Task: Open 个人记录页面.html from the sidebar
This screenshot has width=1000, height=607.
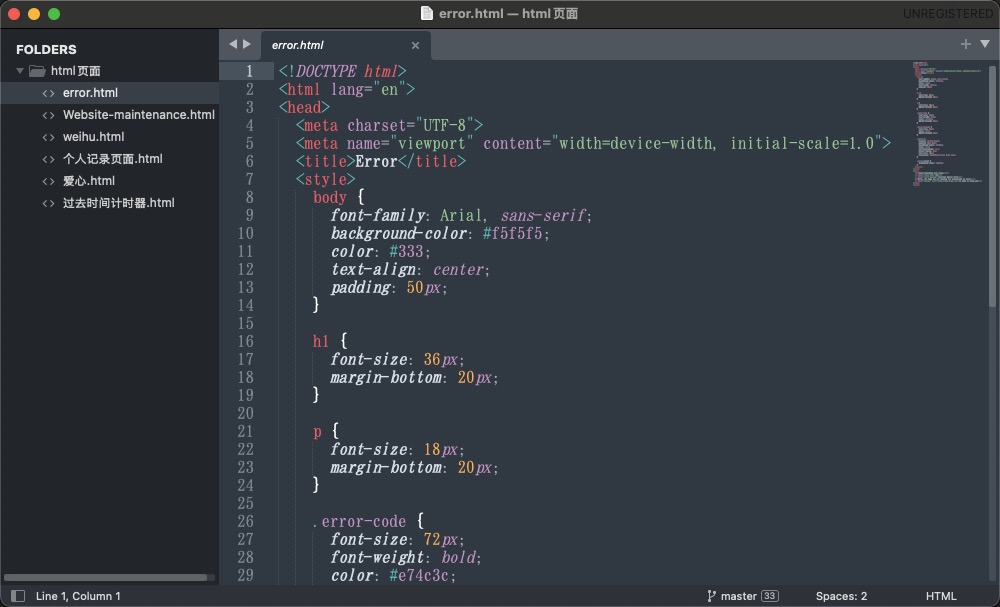Action: coord(112,159)
